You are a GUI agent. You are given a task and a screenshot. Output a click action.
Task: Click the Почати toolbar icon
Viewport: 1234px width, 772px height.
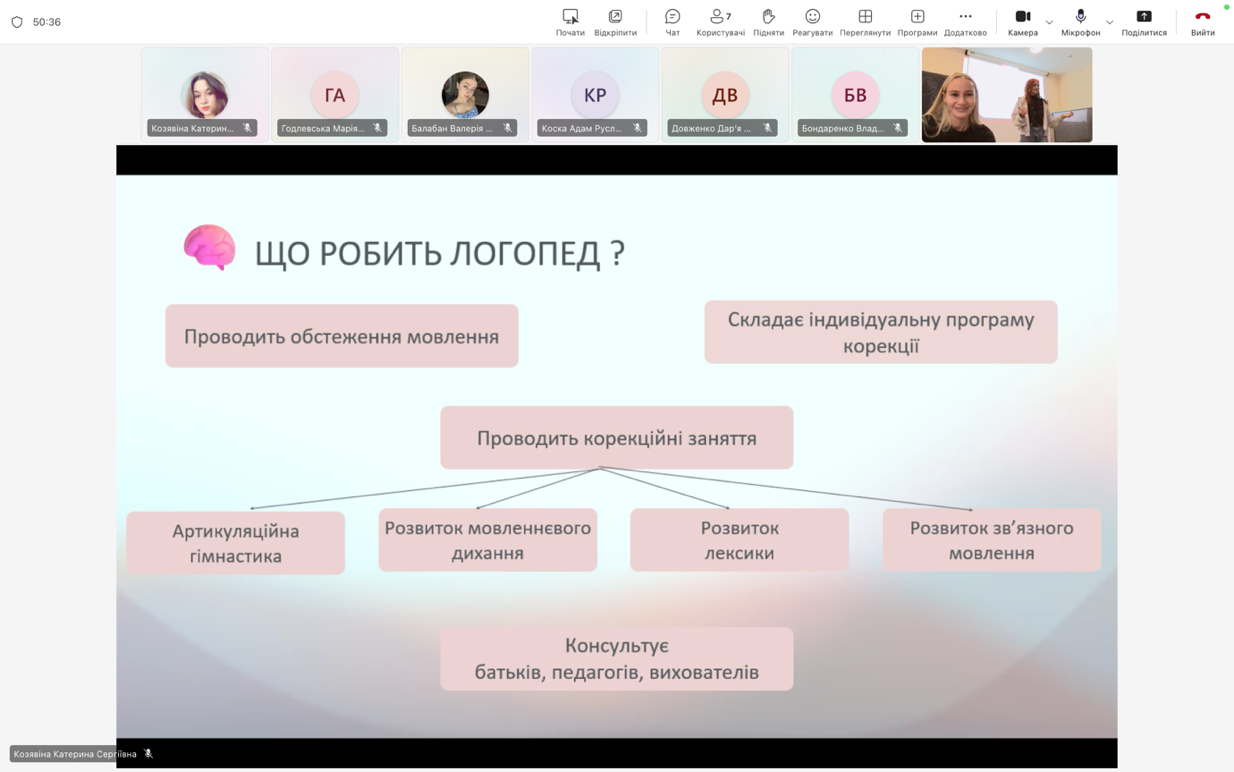[x=570, y=21]
